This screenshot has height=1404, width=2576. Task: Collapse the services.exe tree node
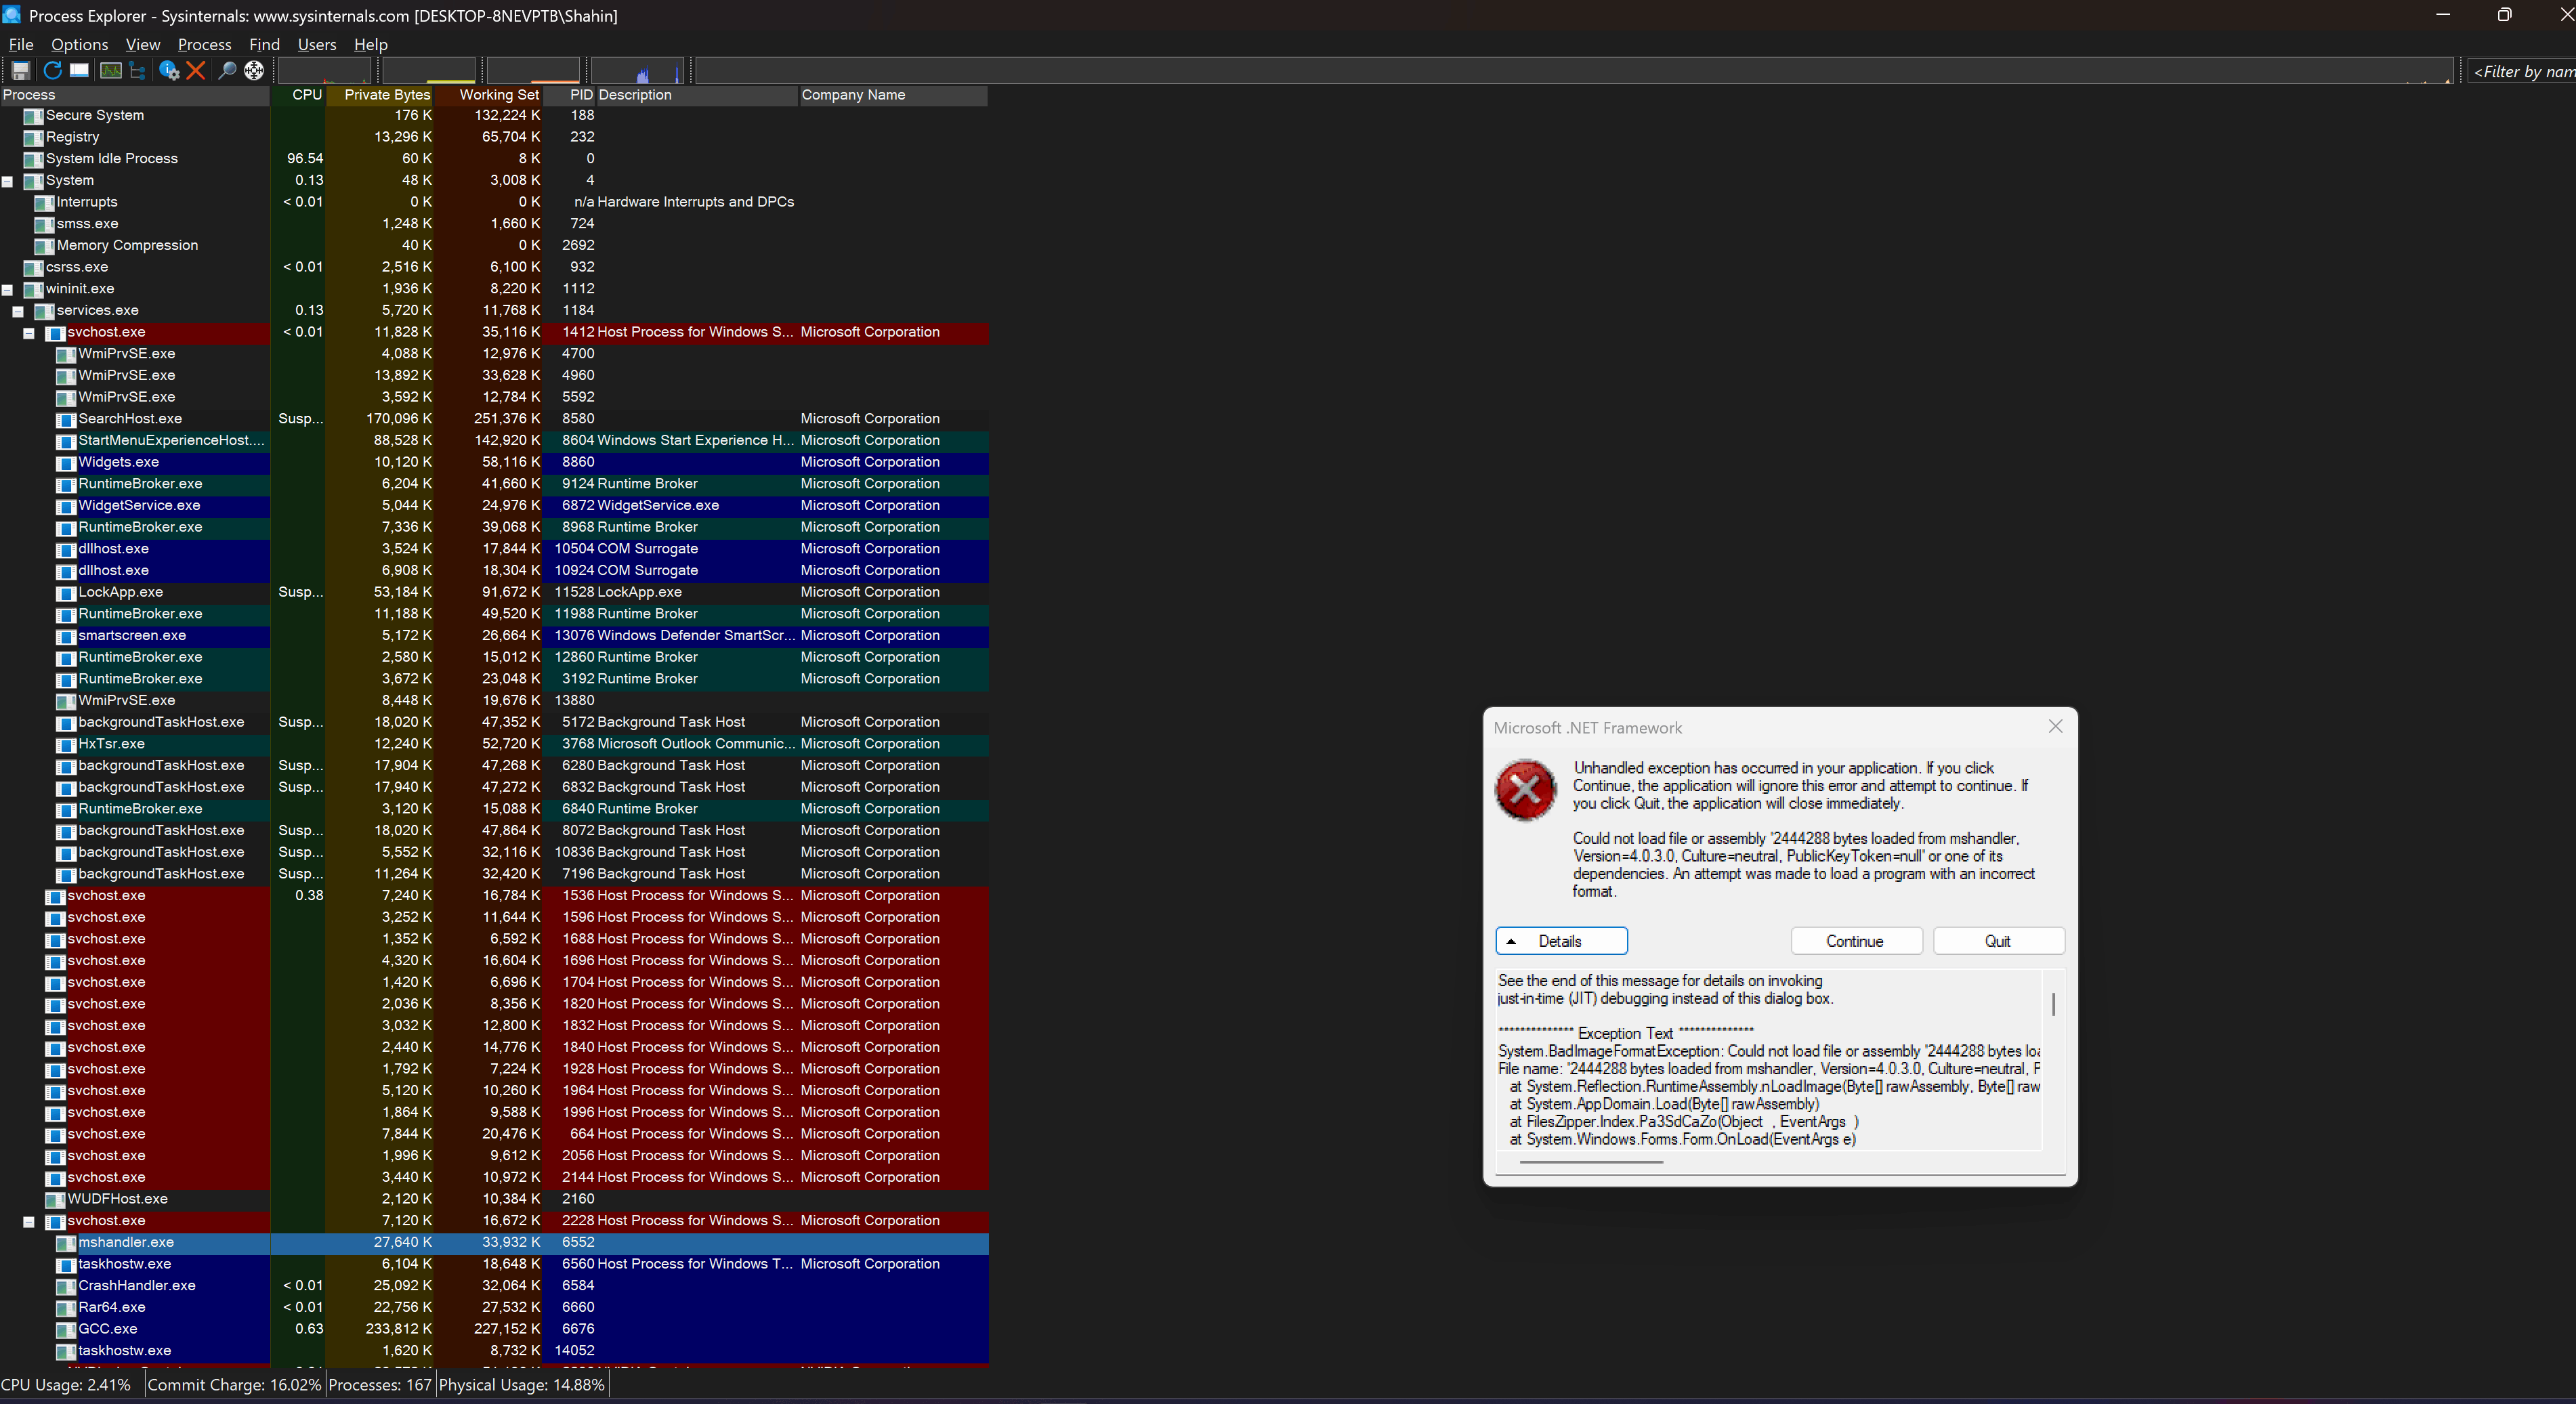coord(18,312)
